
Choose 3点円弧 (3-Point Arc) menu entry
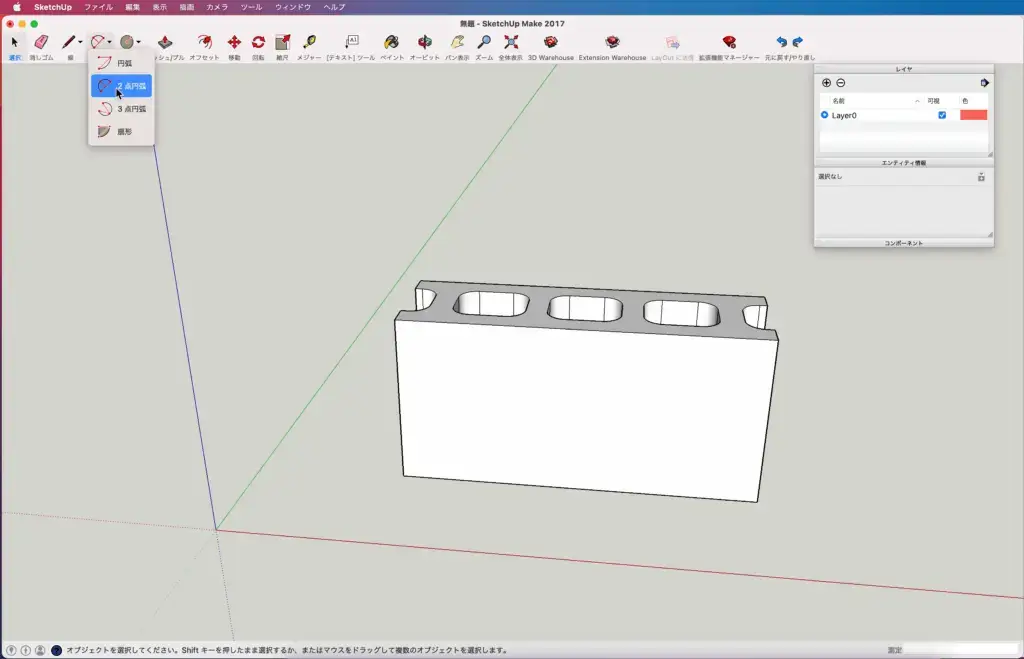[121, 109]
